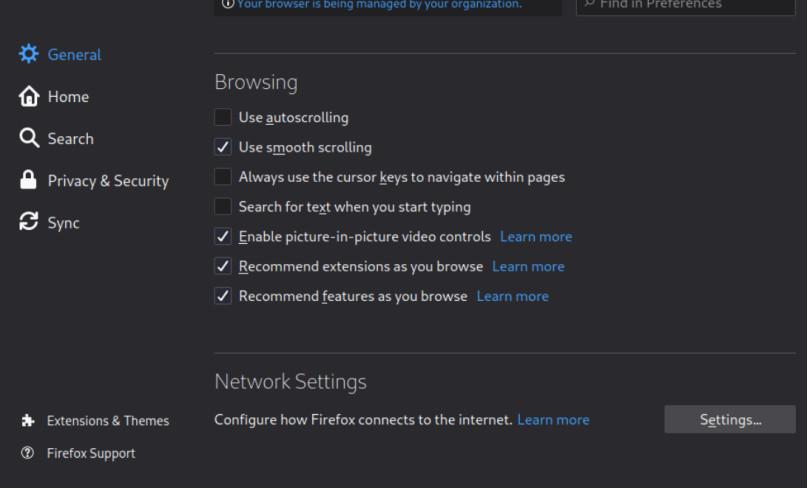
Task: Uncheck Recommend extensions as you browse
Action: [x=223, y=267]
